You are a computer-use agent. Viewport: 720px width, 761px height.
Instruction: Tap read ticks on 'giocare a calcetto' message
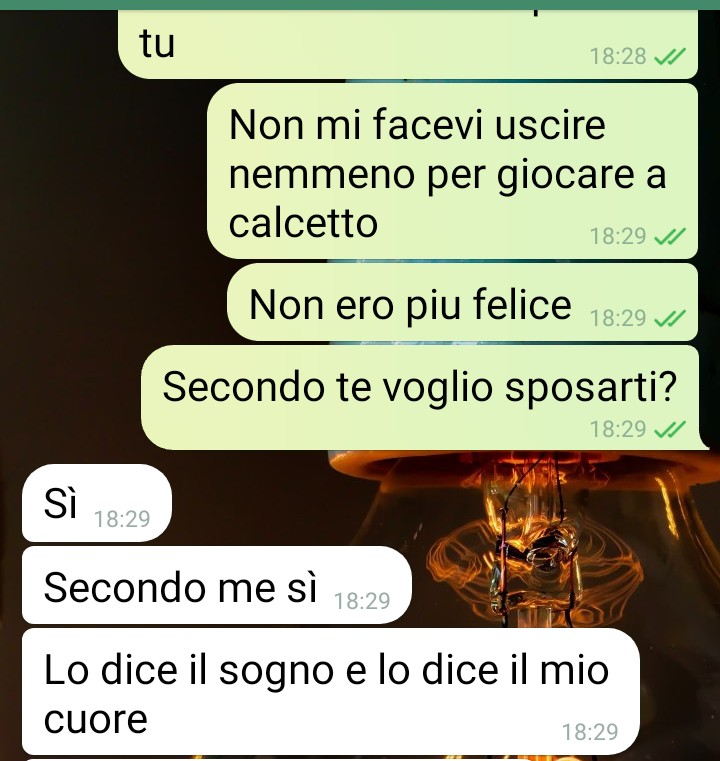[670, 236]
